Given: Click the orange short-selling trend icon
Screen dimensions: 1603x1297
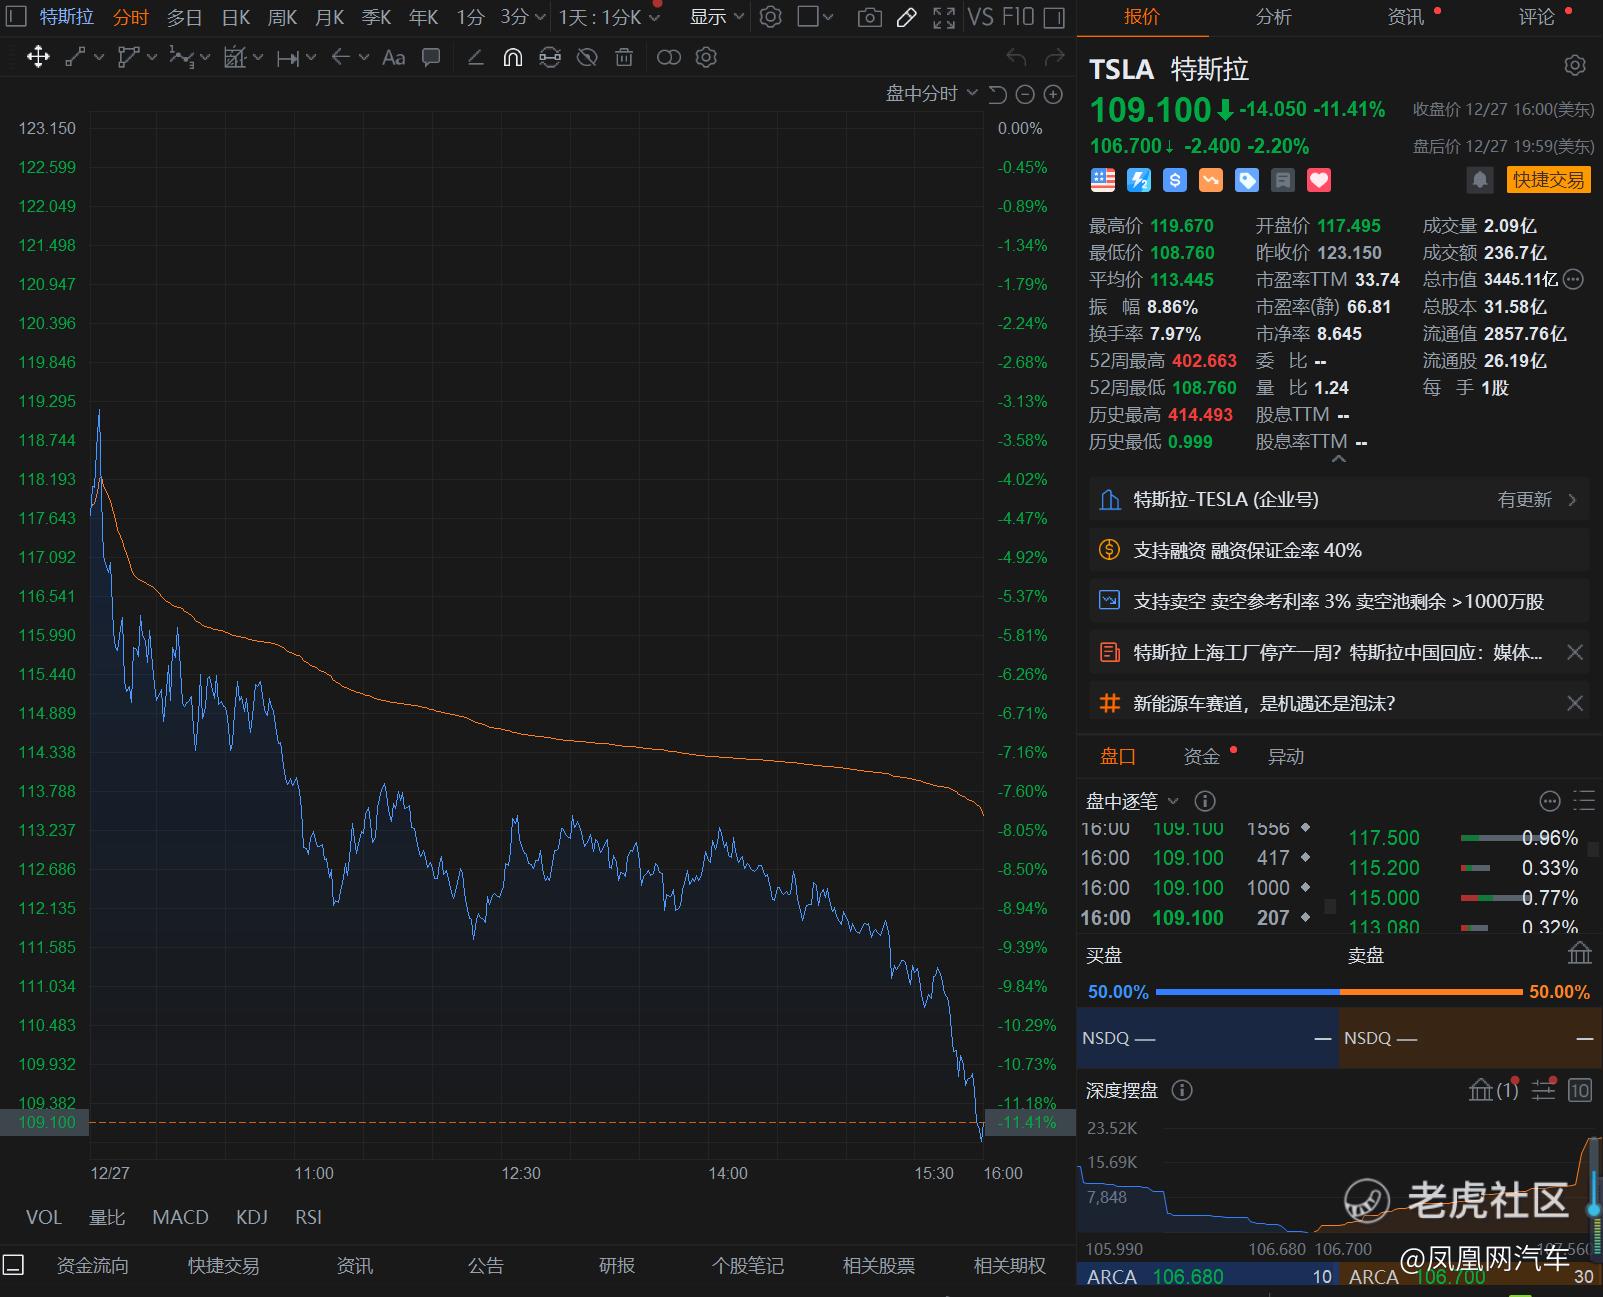Looking at the screenshot, I should pos(1211,180).
